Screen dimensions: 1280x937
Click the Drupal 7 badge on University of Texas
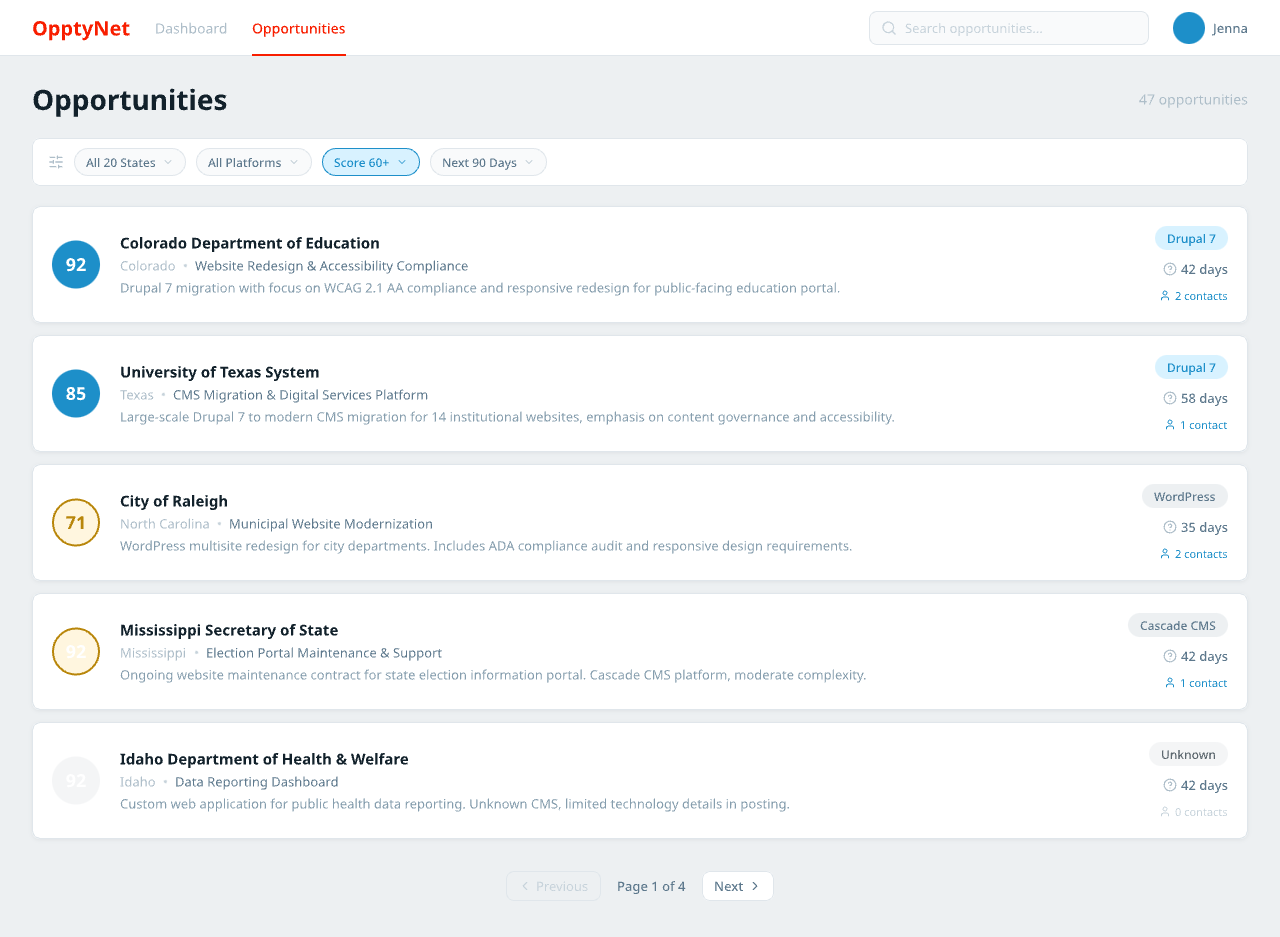tap(1191, 367)
